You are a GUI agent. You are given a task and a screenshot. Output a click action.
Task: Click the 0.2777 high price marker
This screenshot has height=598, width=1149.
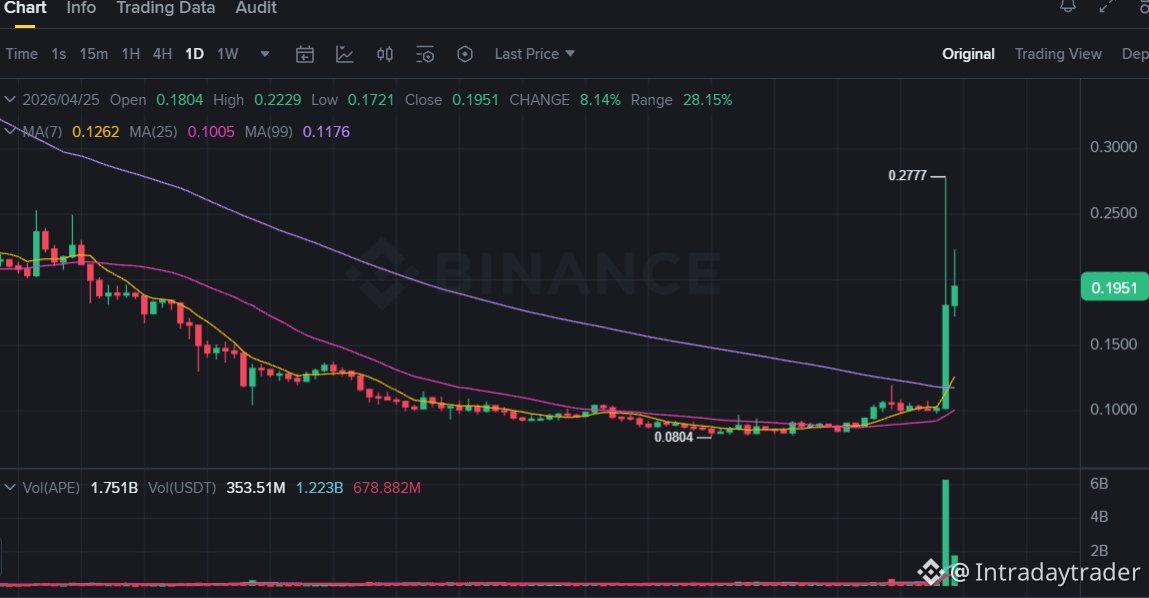pyautogui.click(x=907, y=176)
